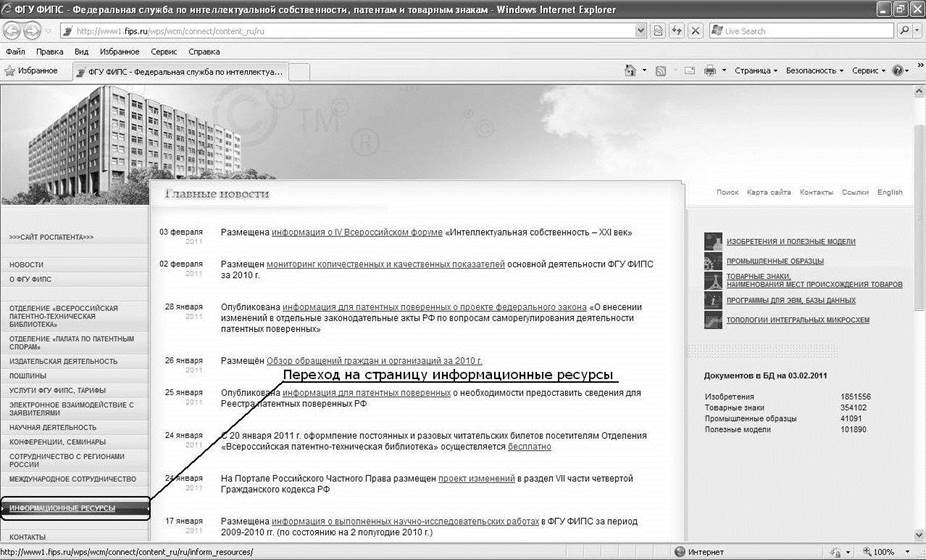Click the Read Mail icon
Screen dimensions: 926x560
coord(689,71)
